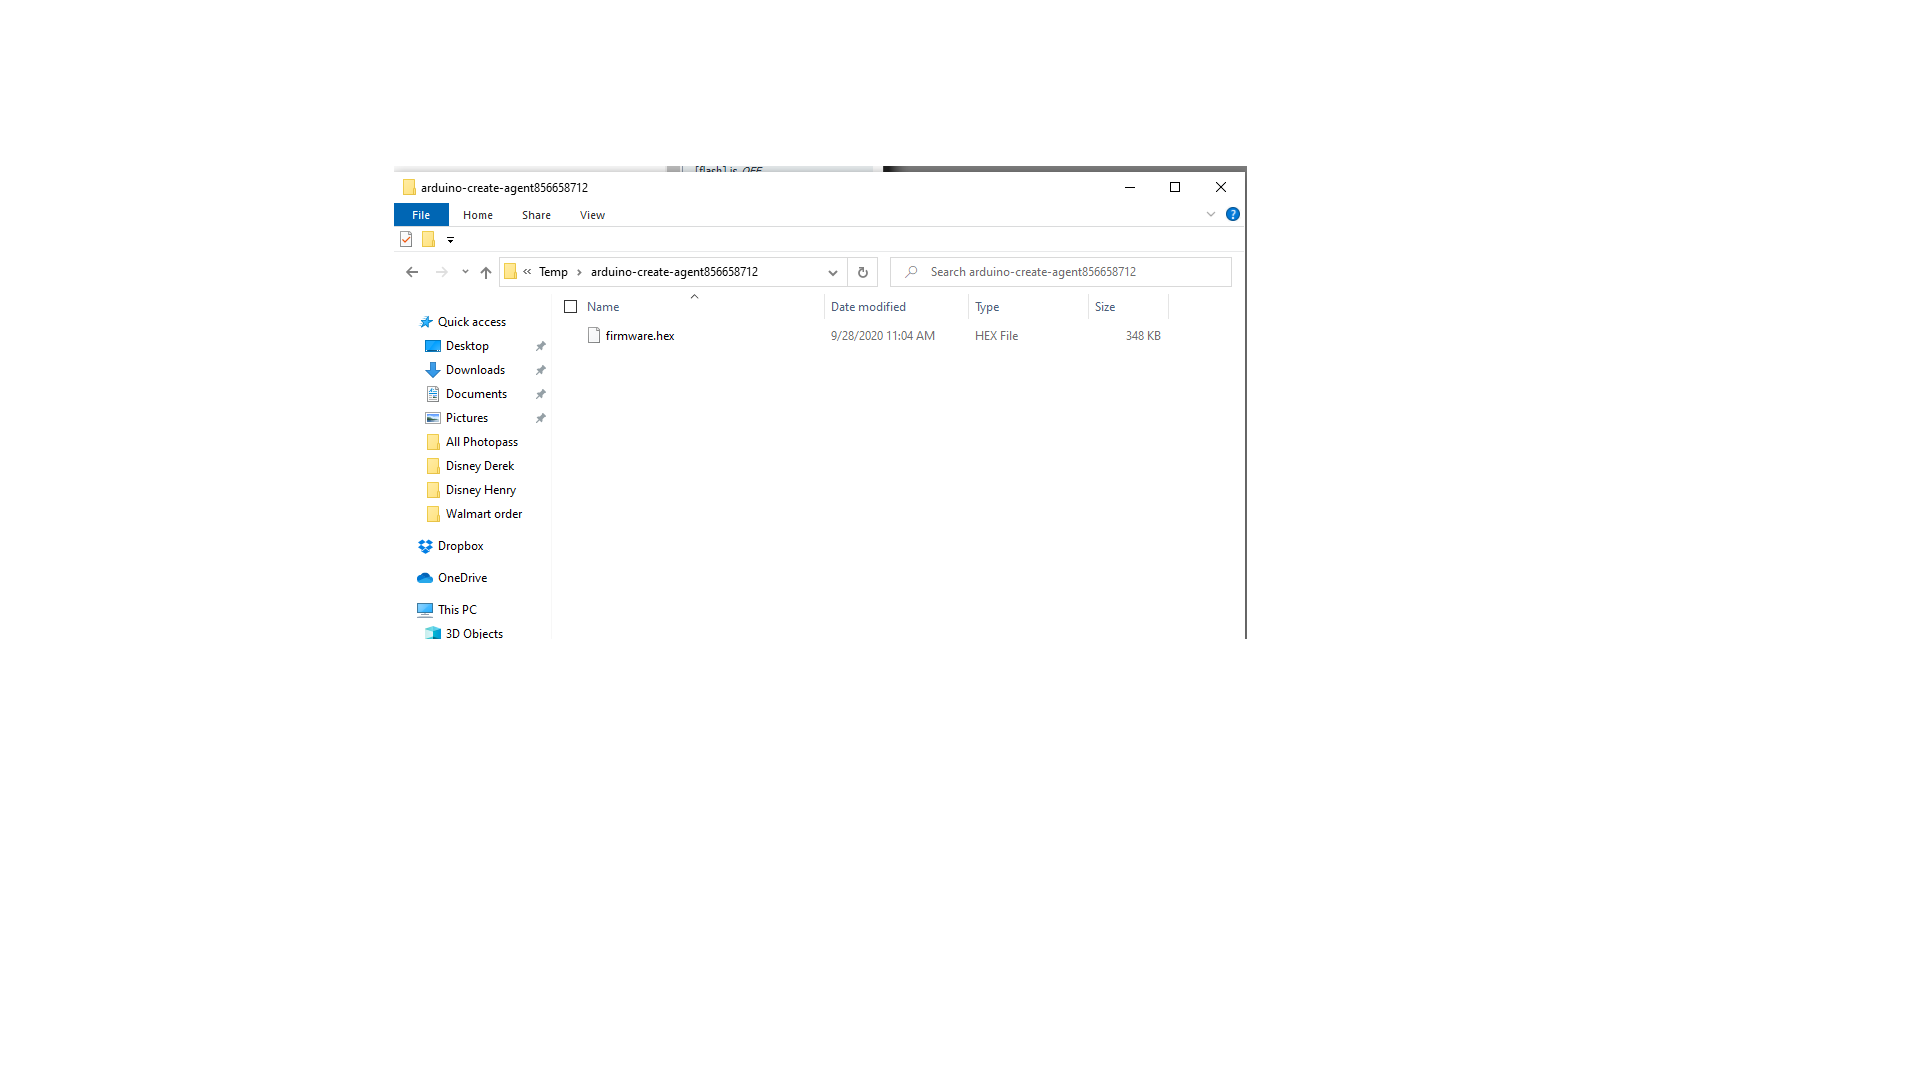1920x1080 pixels.
Task: Maximize the File Explorer window
Action: pyautogui.click(x=1175, y=187)
